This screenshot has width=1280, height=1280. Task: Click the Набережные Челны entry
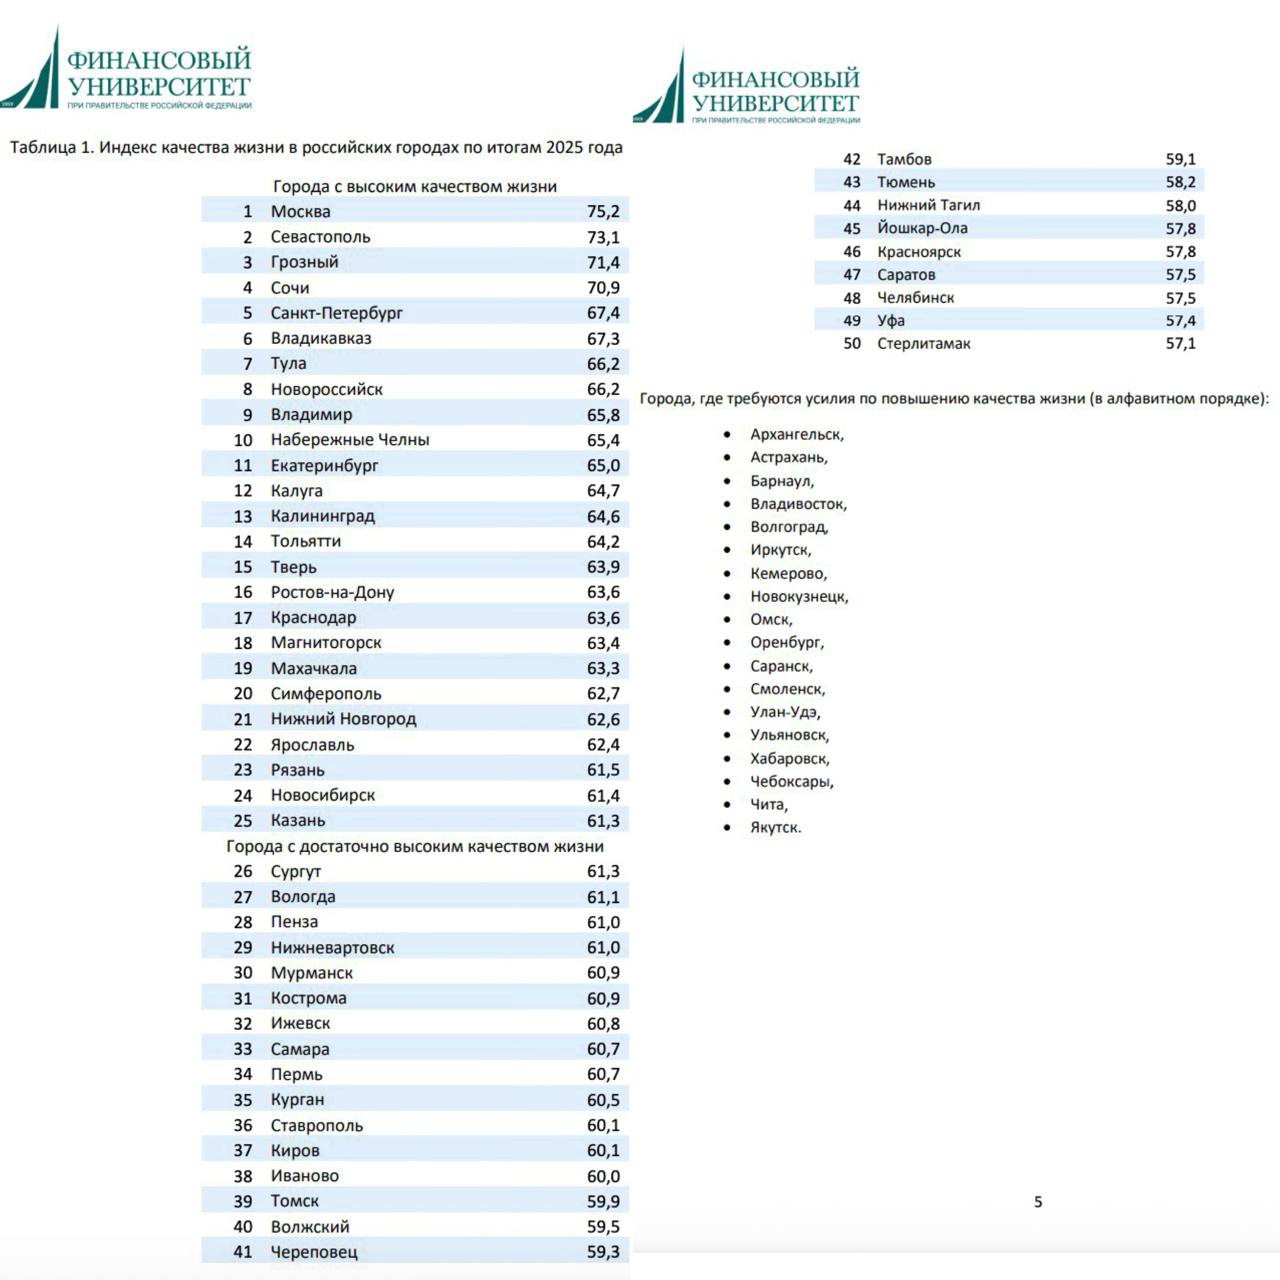coord(349,440)
